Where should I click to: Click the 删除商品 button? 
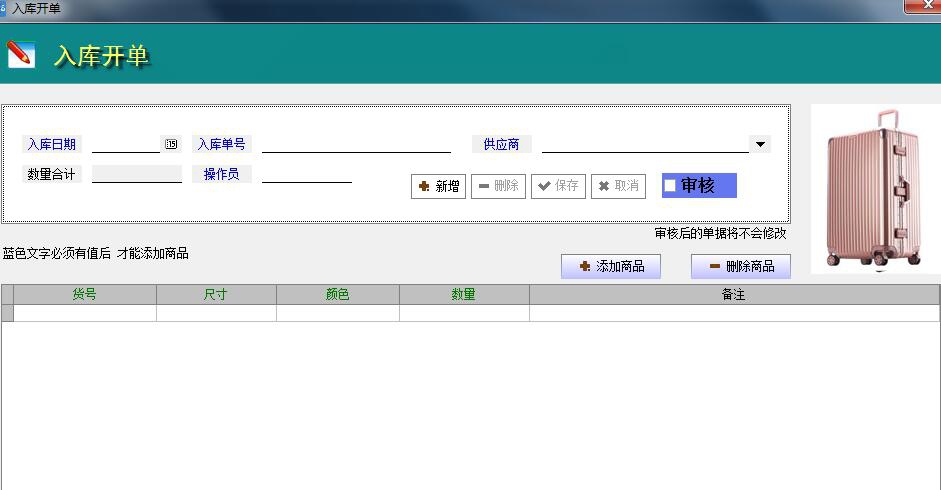pyautogui.click(x=741, y=266)
